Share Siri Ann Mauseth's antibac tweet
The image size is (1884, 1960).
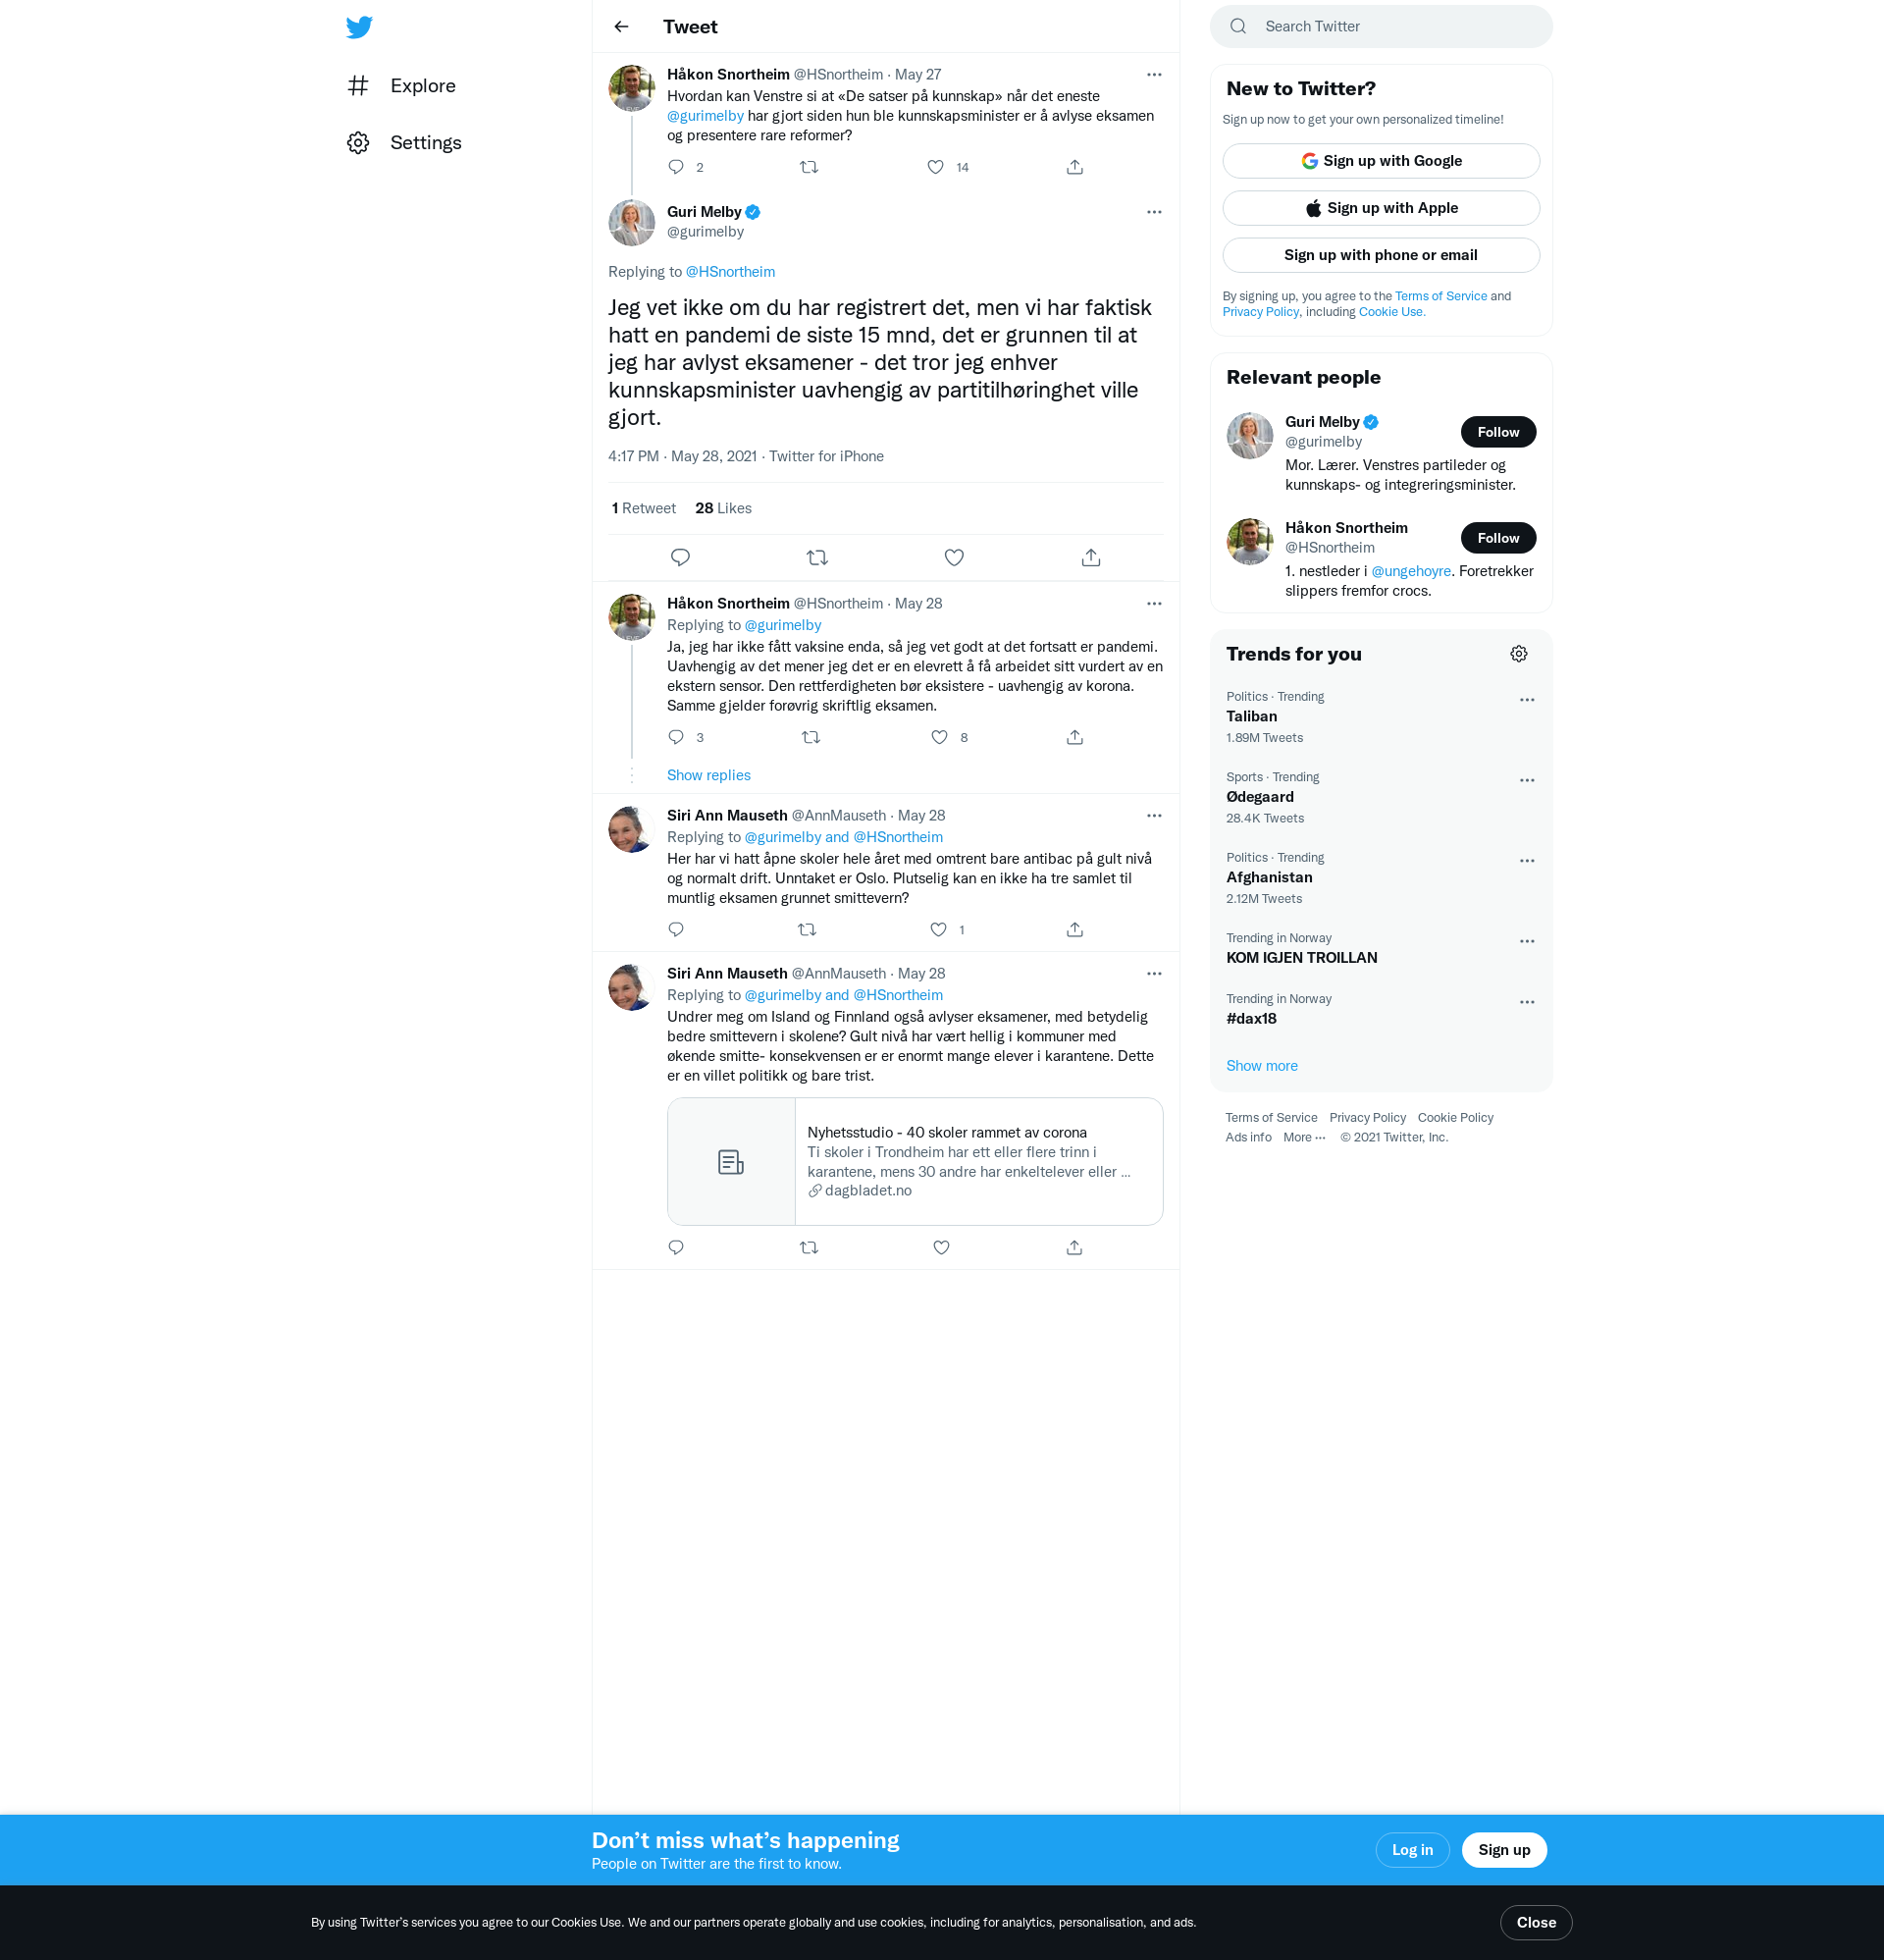click(x=1075, y=930)
